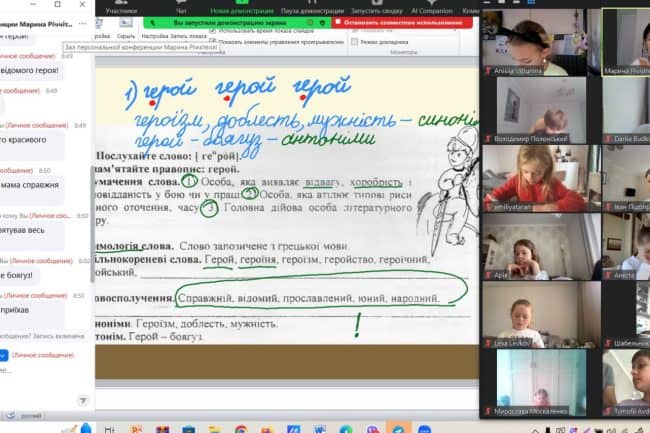The width and height of the screenshot is (650, 433).
Task: Click the Настройка slideshow setup button
Action: [x=155, y=34]
